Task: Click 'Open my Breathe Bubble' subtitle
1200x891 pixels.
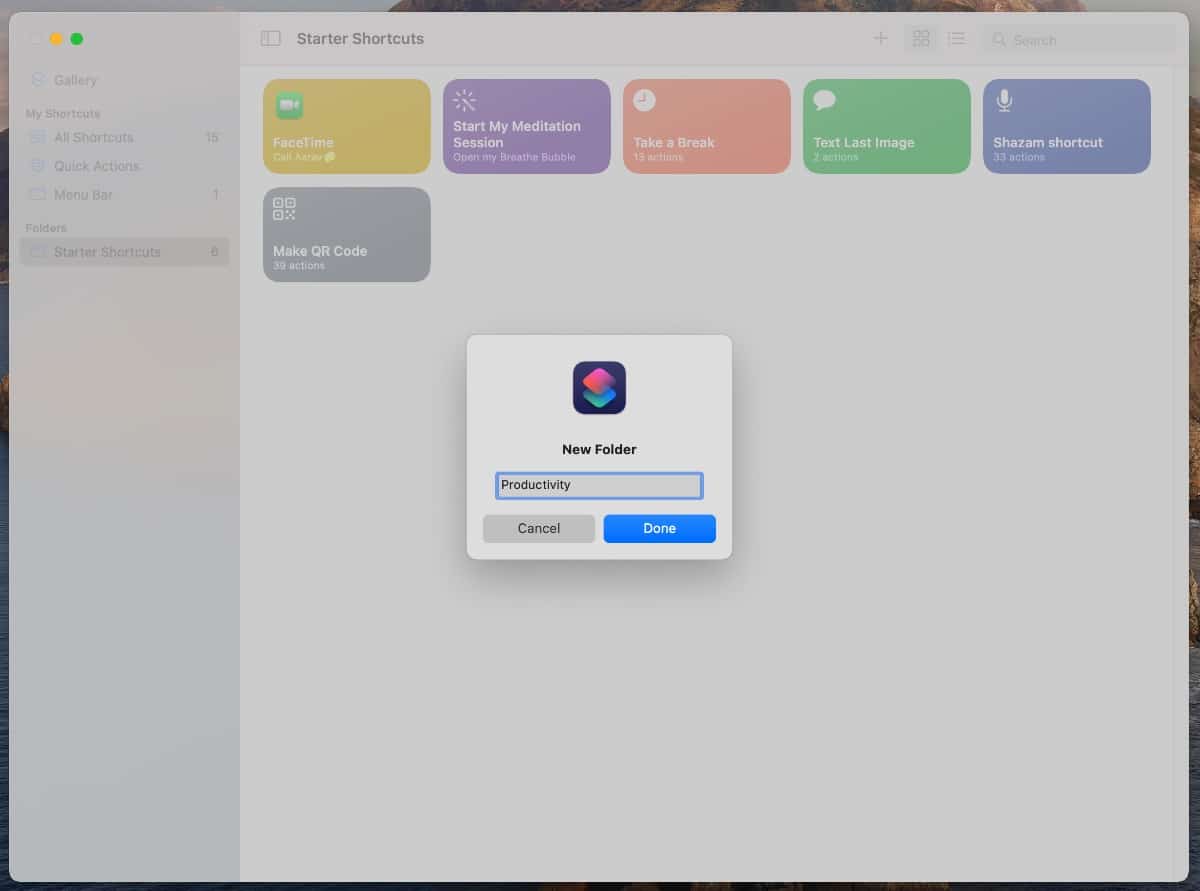Action: (514, 158)
